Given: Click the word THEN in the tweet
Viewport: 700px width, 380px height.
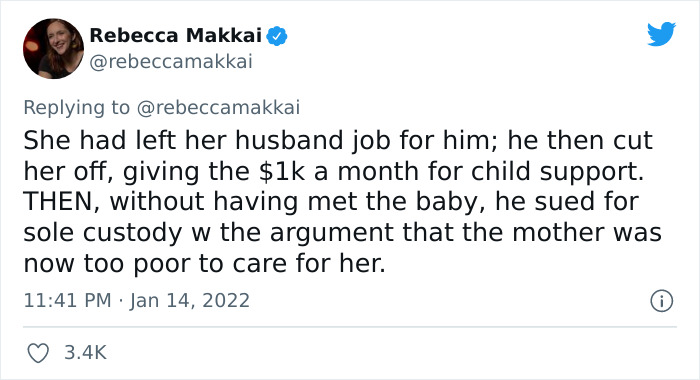Looking at the screenshot, I should [x=58, y=202].
